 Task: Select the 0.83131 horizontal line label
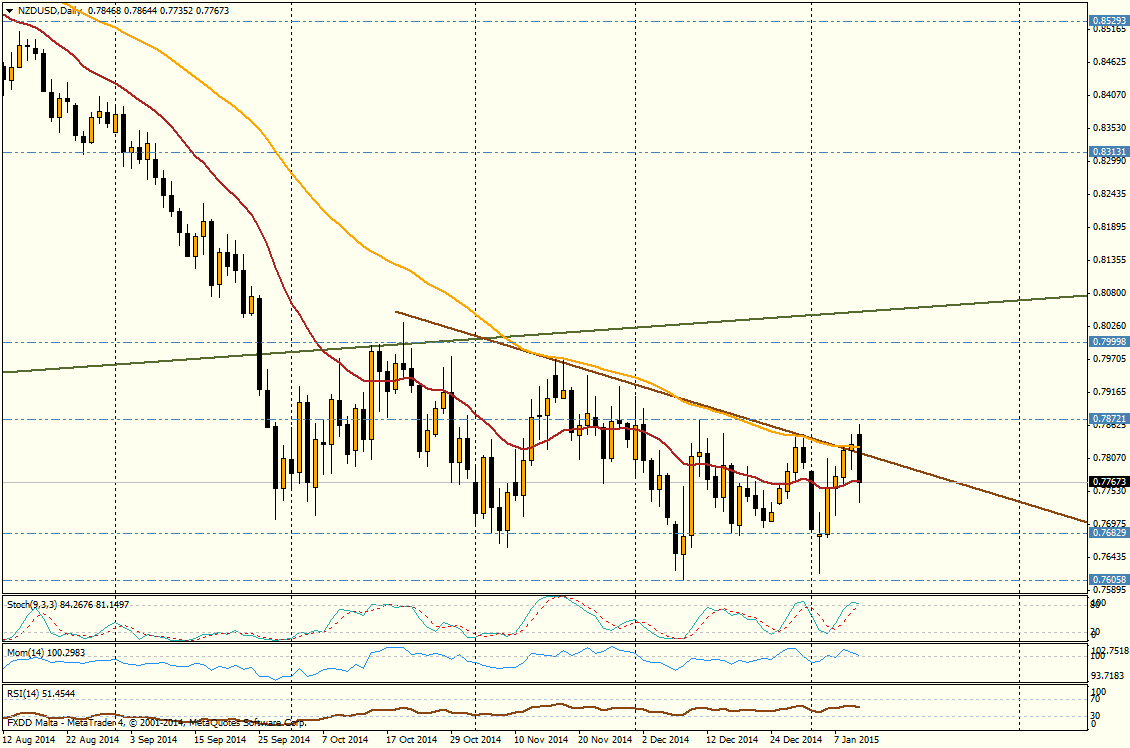tap(1109, 152)
